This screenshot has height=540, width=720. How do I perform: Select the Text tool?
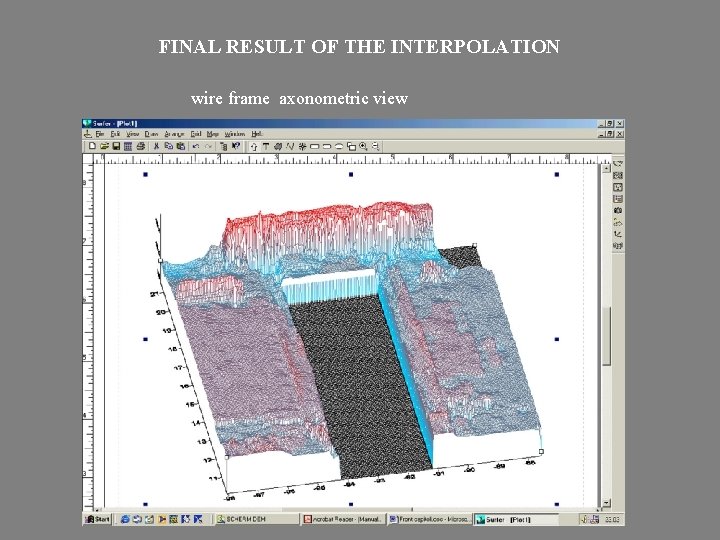point(265,146)
